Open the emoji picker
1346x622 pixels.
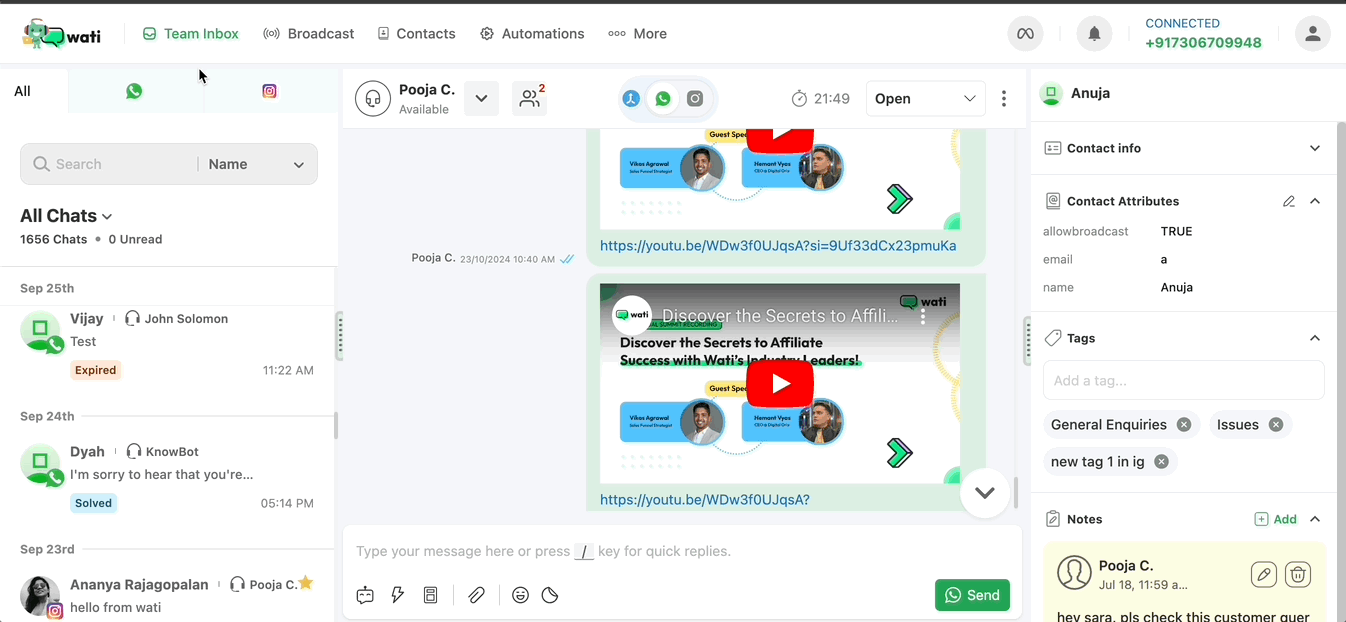[x=520, y=595]
